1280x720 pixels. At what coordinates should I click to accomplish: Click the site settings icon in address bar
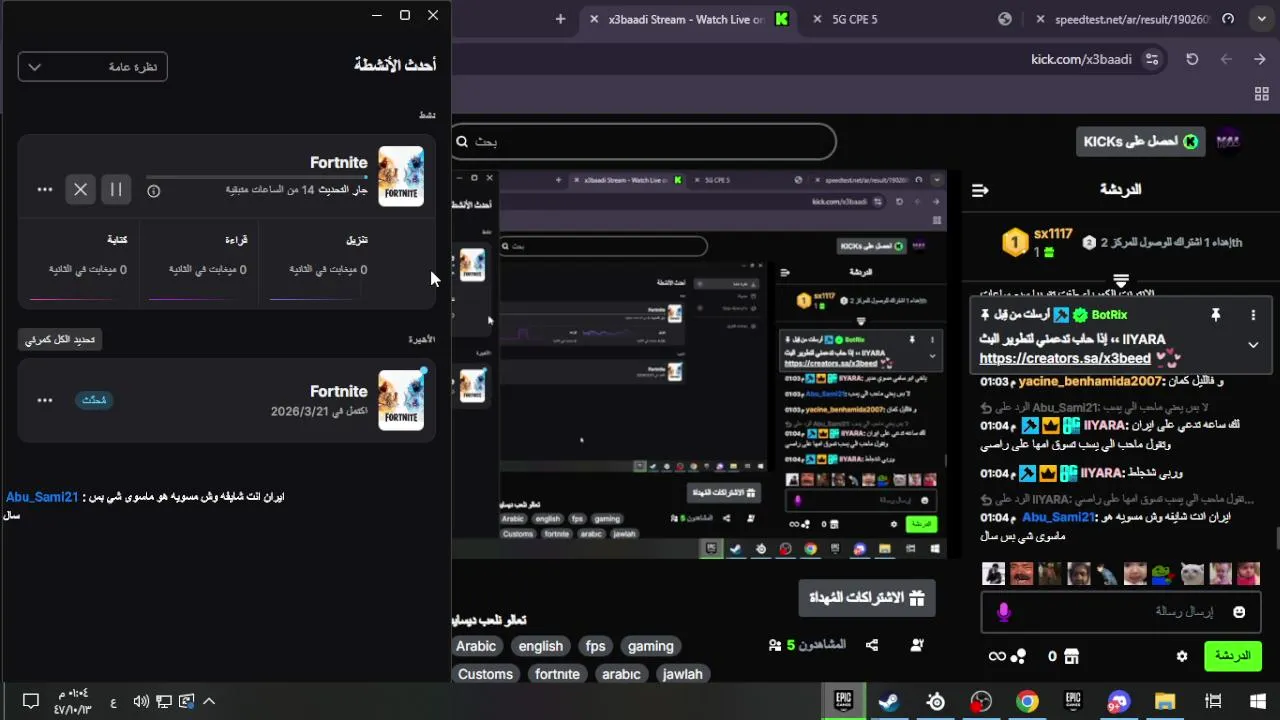pyautogui.click(x=1153, y=59)
